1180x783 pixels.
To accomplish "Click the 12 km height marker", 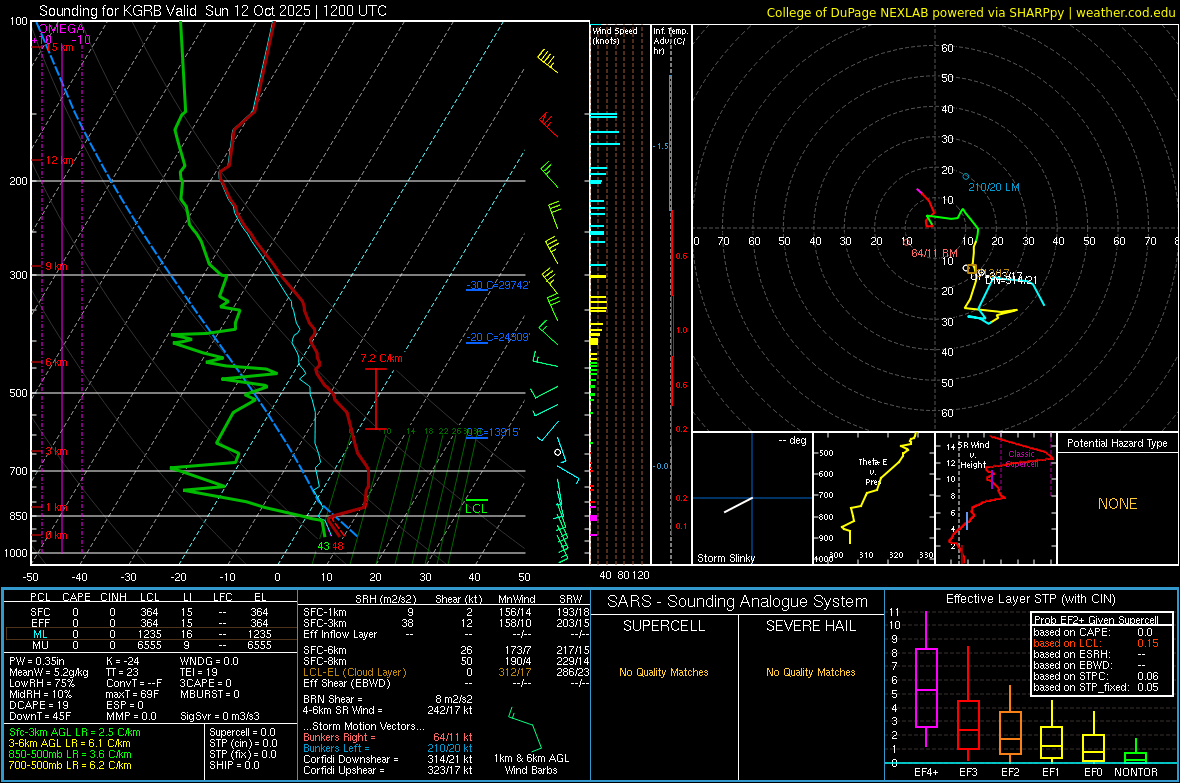I will (59, 160).
